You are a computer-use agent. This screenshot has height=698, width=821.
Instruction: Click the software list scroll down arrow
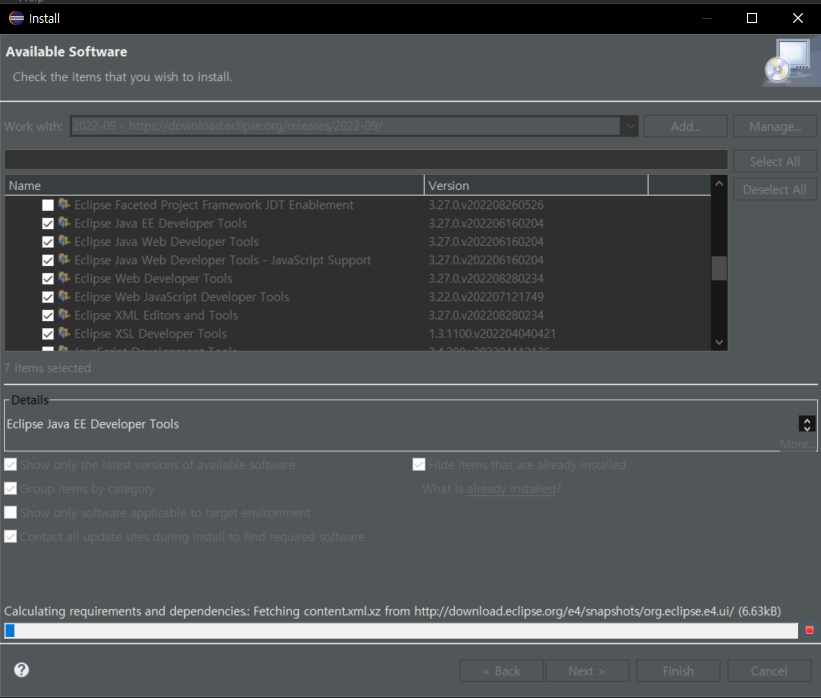(x=719, y=342)
